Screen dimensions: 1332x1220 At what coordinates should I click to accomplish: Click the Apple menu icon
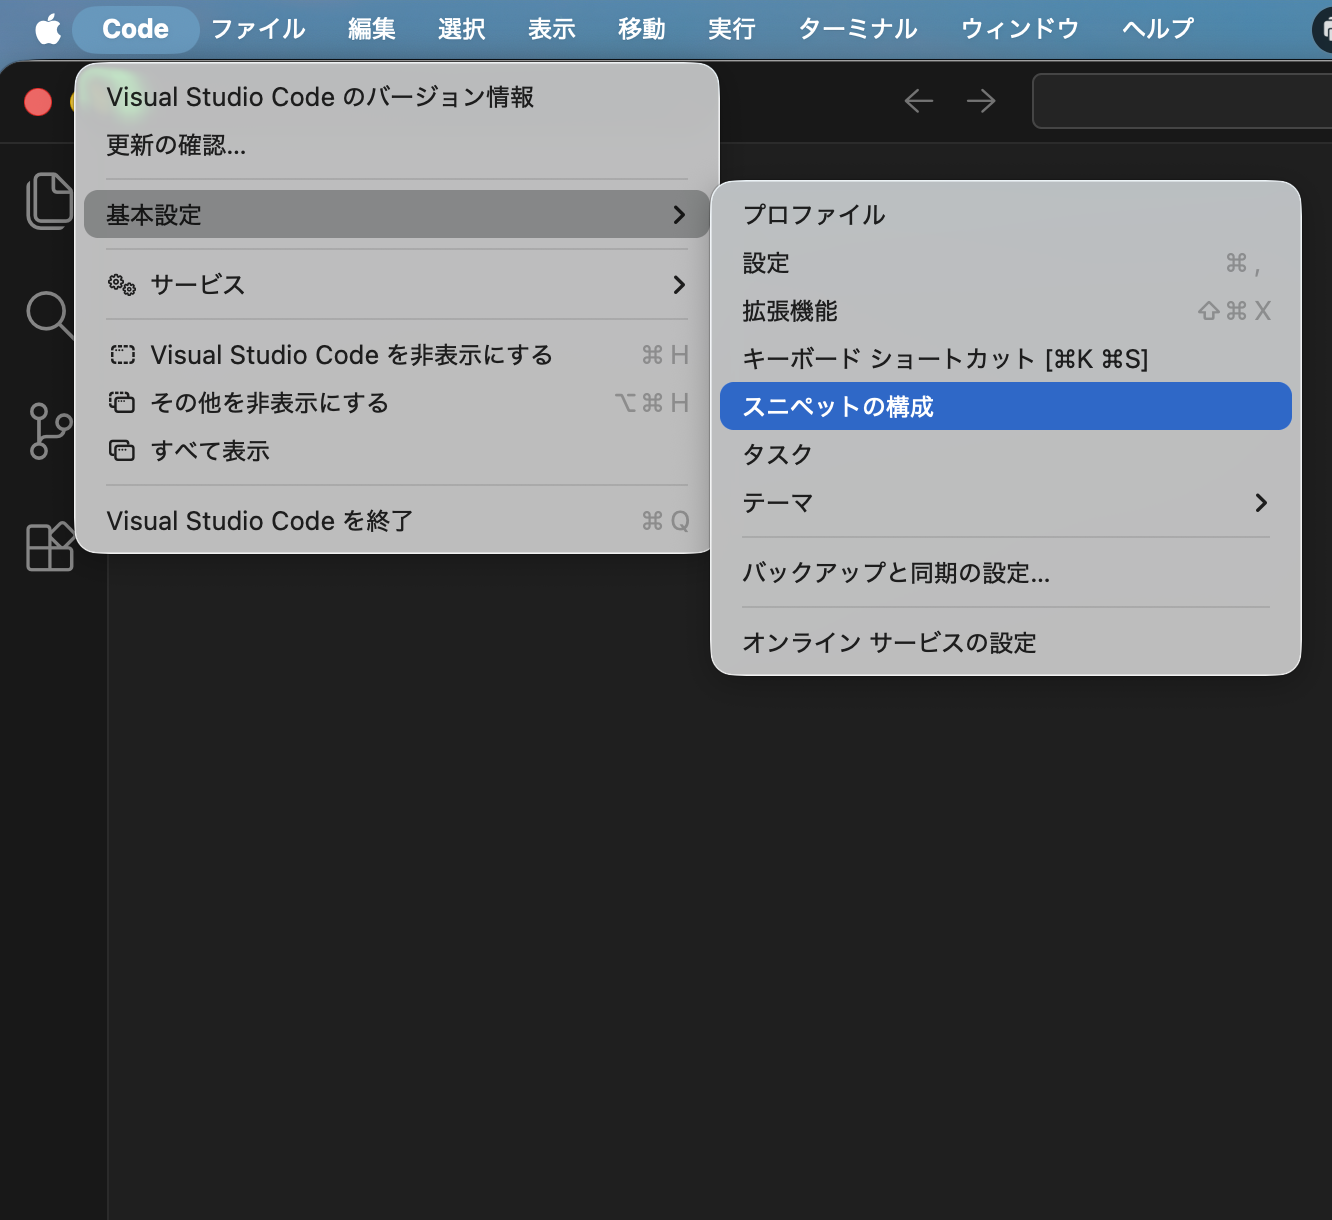[47, 29]
